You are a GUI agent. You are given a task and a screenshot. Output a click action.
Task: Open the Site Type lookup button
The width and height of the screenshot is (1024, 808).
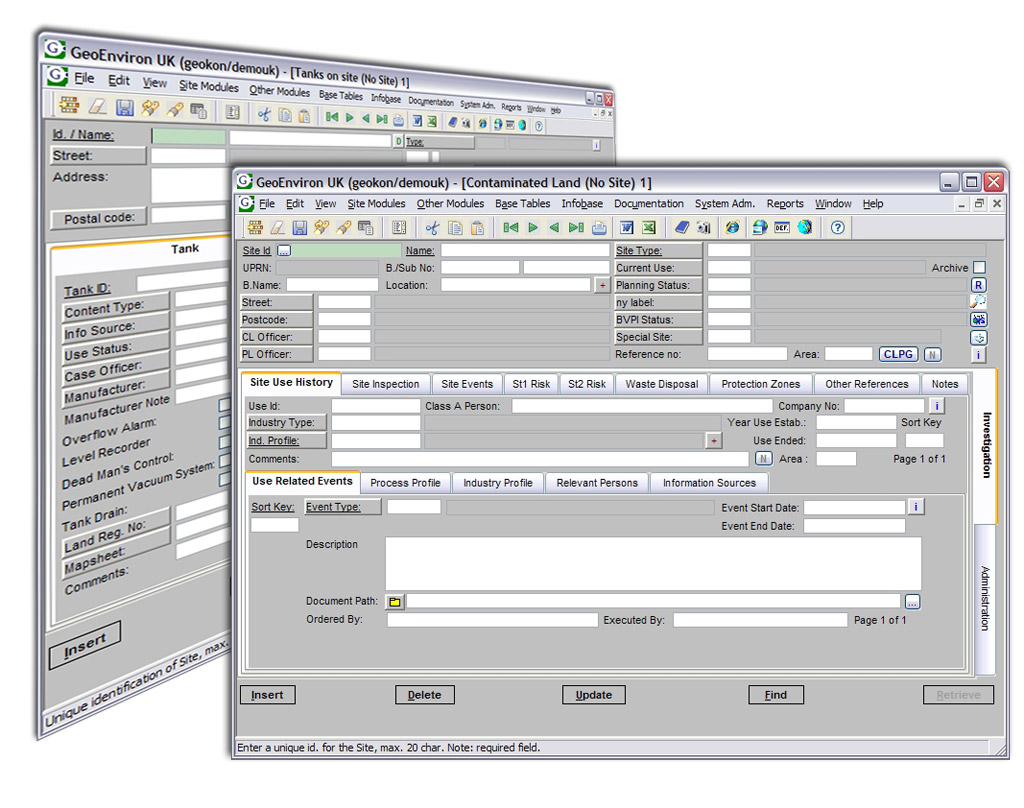658,250
